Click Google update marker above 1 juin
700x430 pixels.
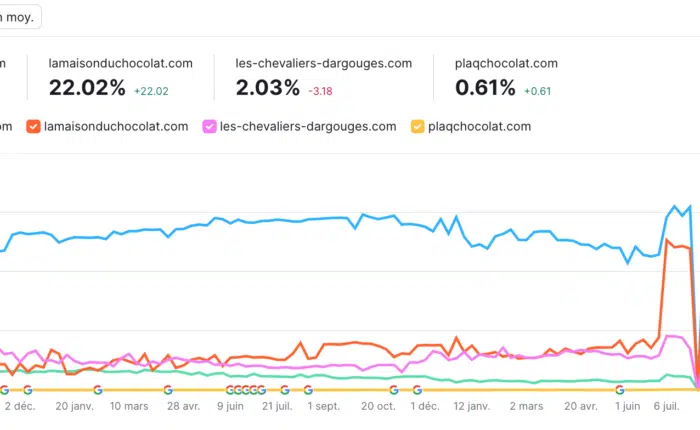click(620, 390)
